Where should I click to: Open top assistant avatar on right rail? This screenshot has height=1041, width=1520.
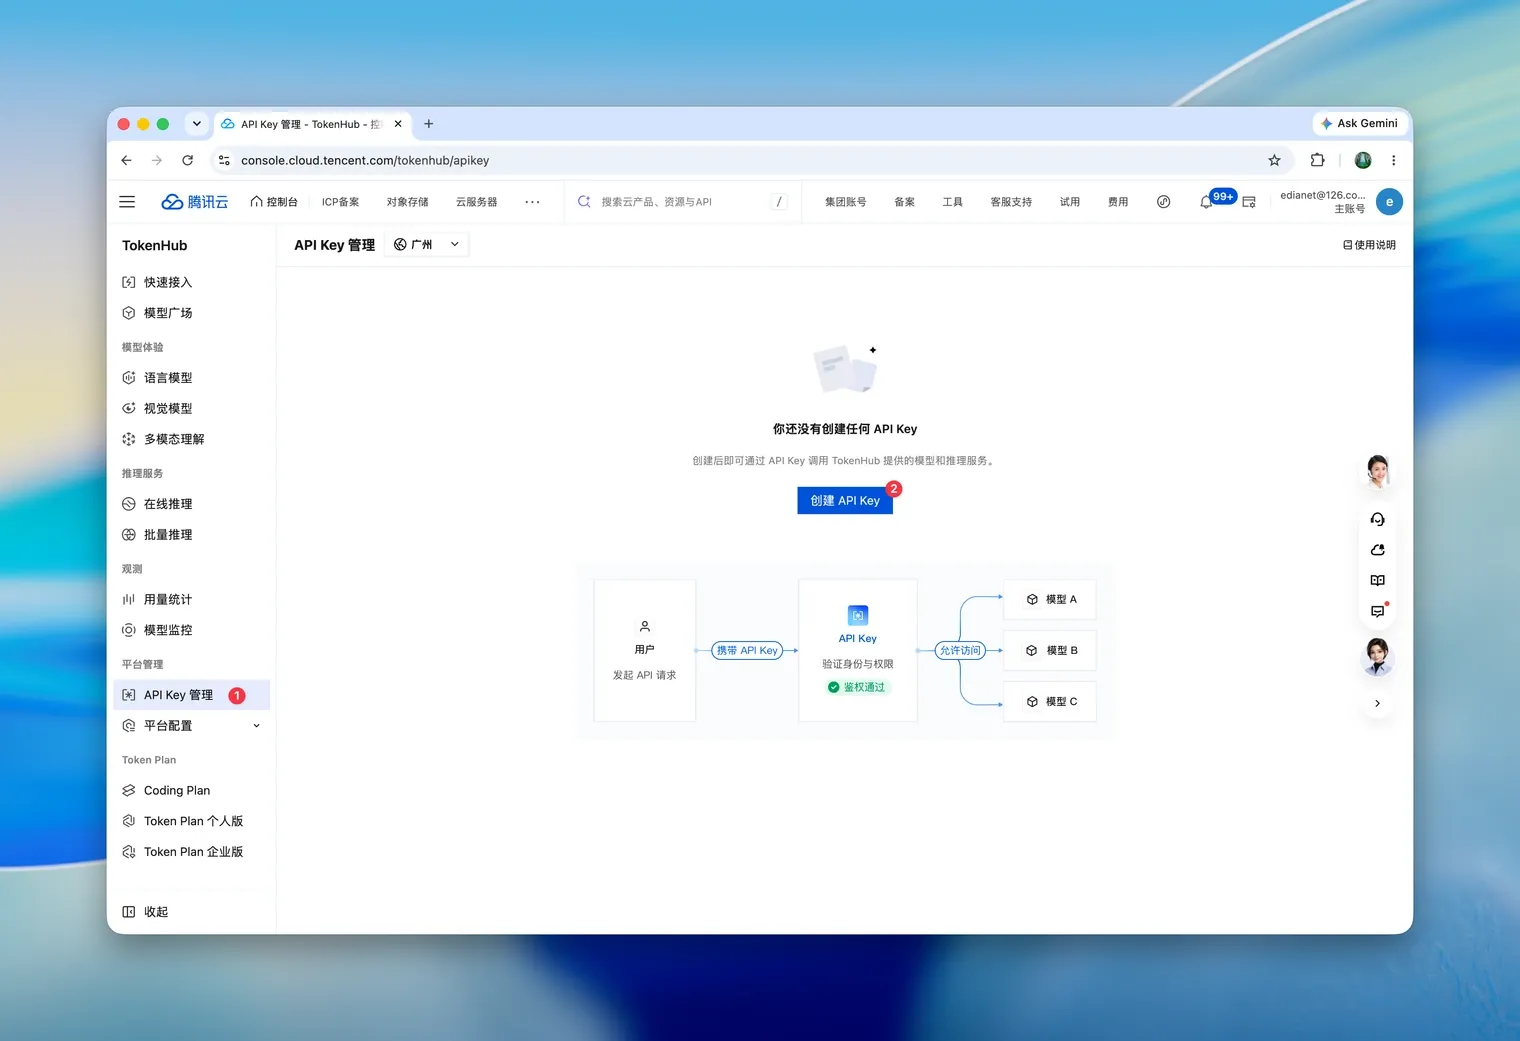(1378, 471)
